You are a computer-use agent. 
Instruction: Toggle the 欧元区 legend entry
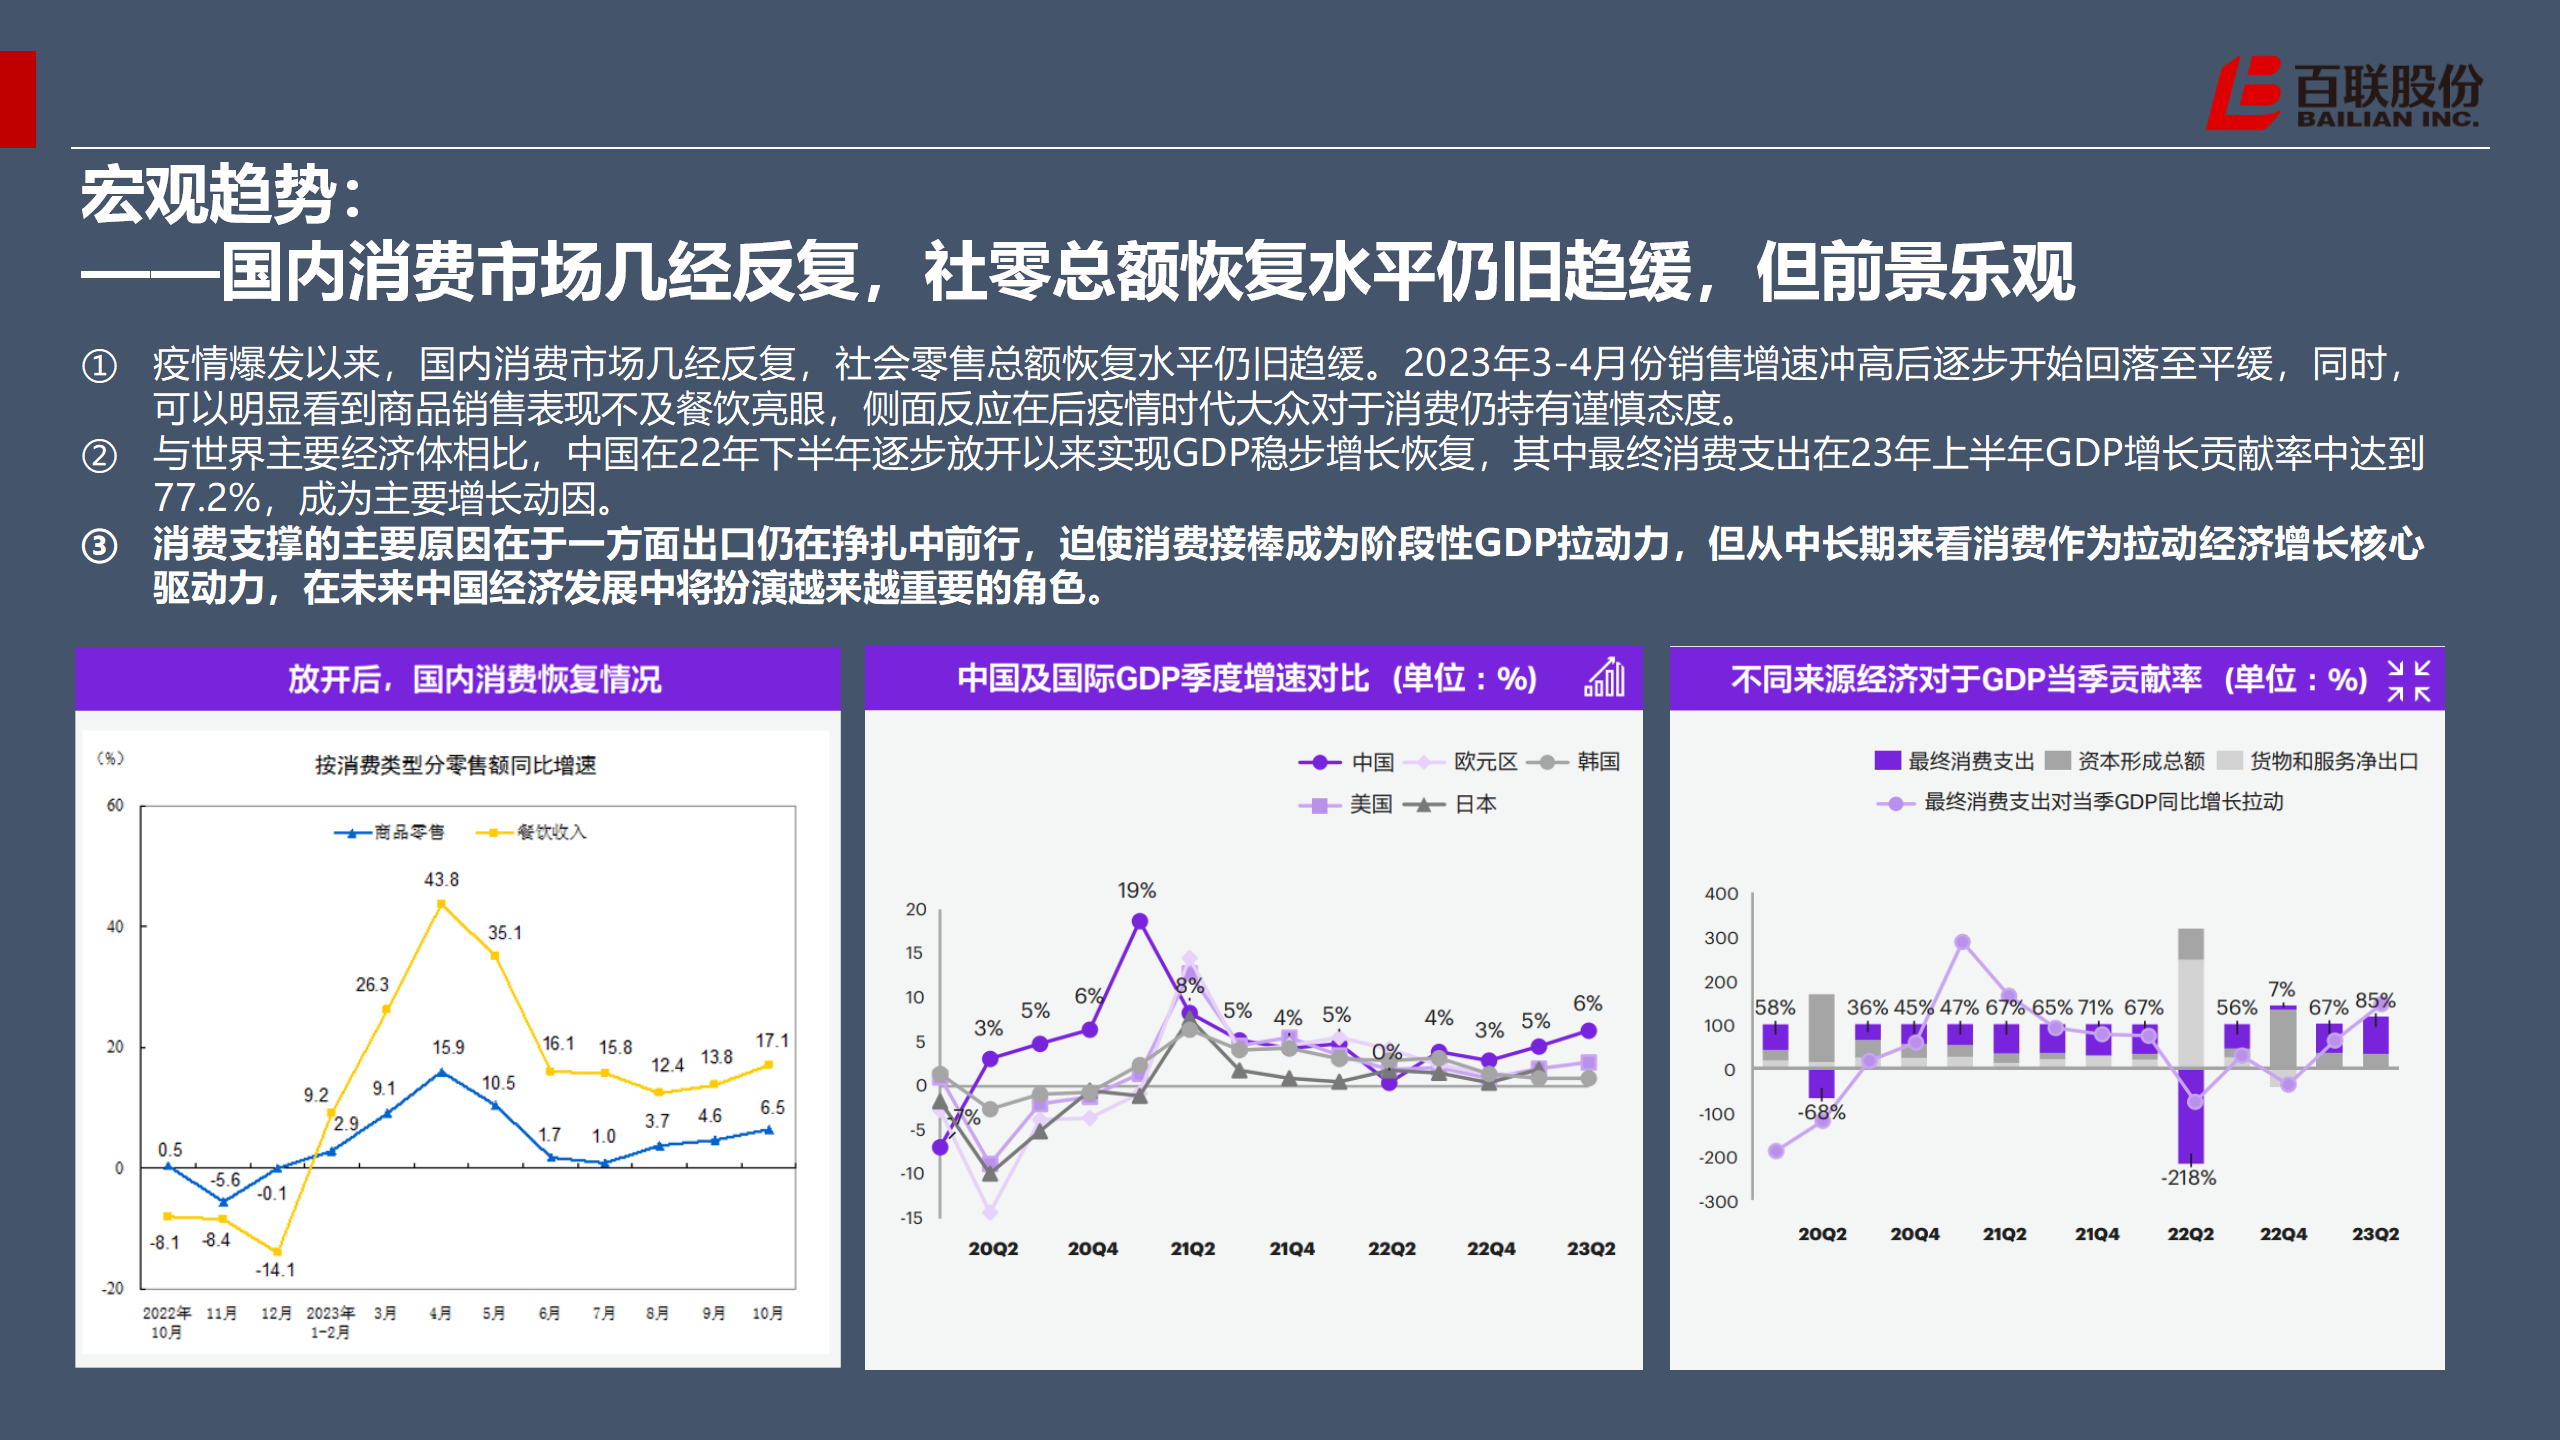(x=1485, y=762)
